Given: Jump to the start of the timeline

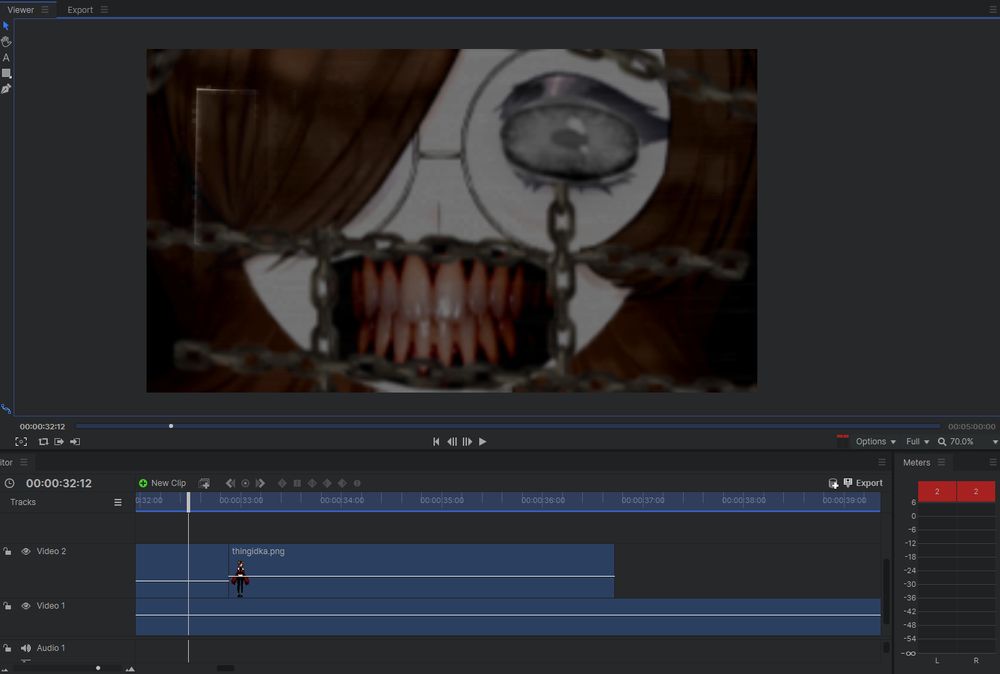Looking at the screenshot, I should [436, 441].
